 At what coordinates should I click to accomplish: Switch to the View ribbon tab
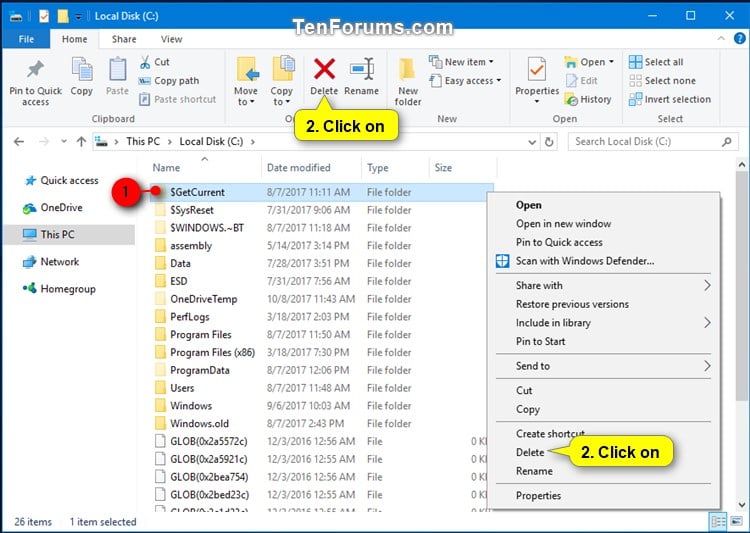click(171, 39)
